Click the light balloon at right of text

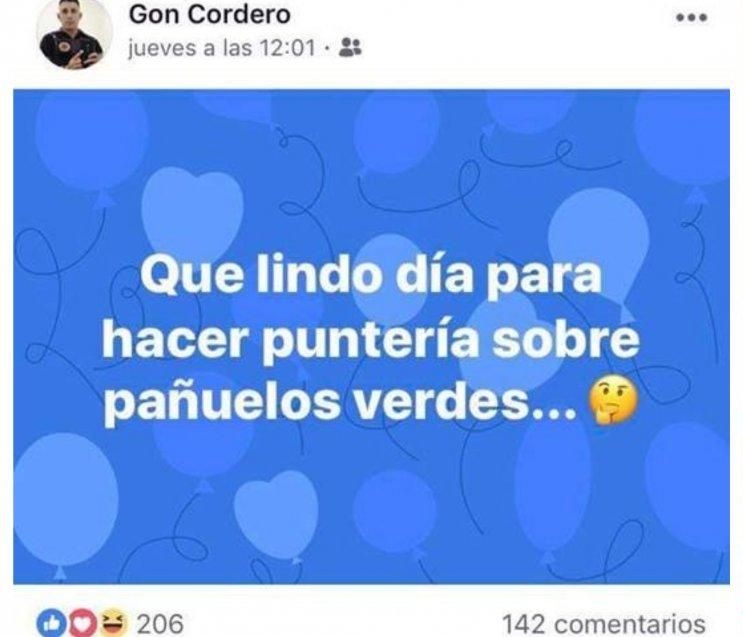click(598, 246)
